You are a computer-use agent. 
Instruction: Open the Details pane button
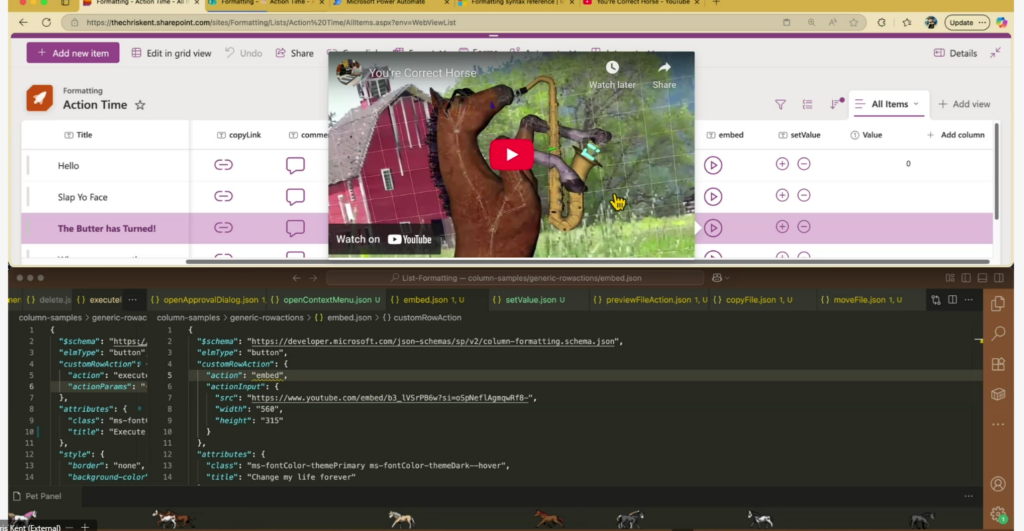pos(955,53)
